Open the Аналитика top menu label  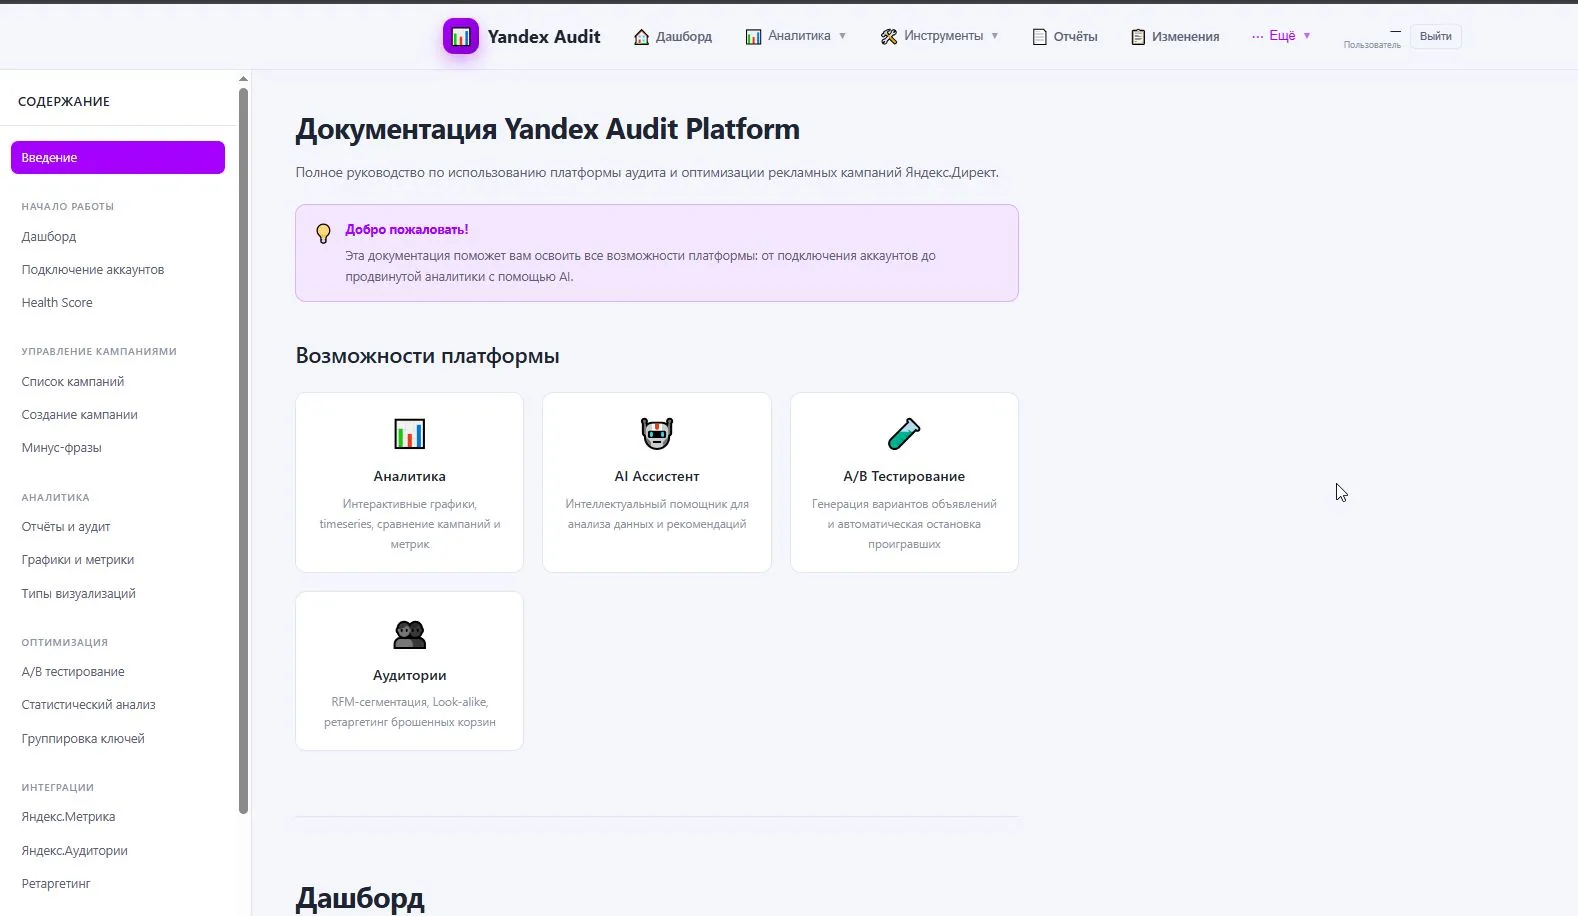[x=799, y=36]
